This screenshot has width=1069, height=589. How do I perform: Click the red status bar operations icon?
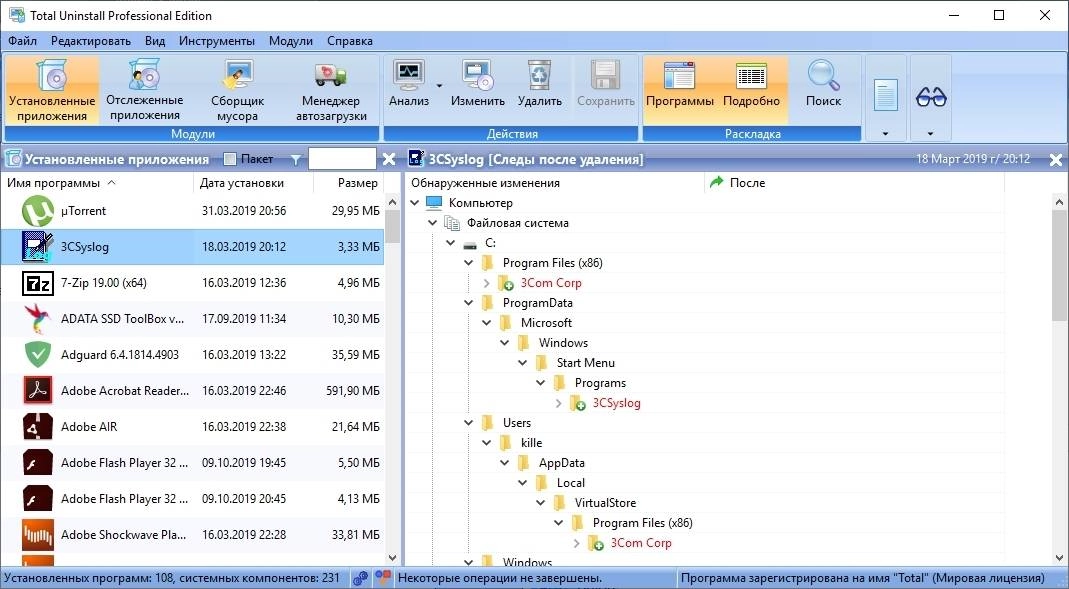point(382,578)
